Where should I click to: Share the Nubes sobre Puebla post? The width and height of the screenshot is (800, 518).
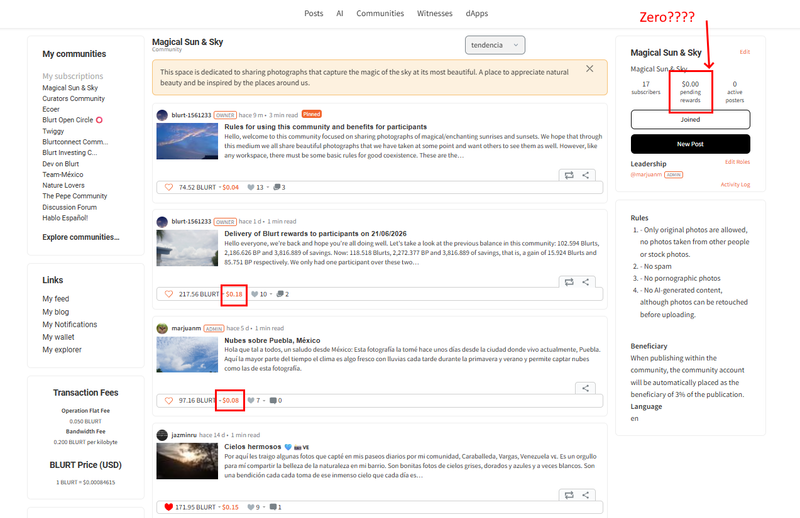coord(585,388)
